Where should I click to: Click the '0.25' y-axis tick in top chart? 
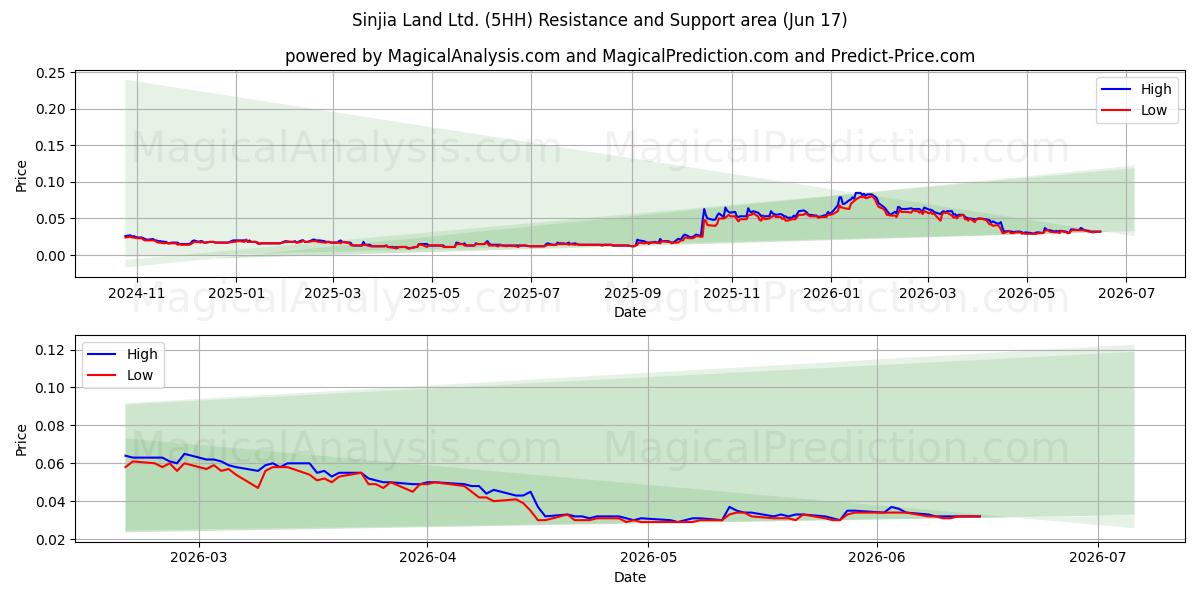(x=50, y=73)
